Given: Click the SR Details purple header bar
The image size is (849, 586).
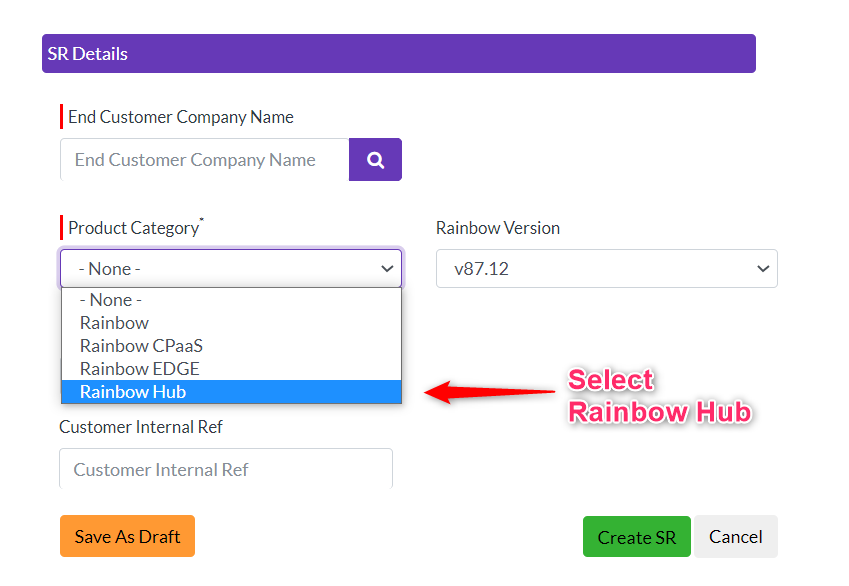Looking at the screenshot, I should coord(398,54).
